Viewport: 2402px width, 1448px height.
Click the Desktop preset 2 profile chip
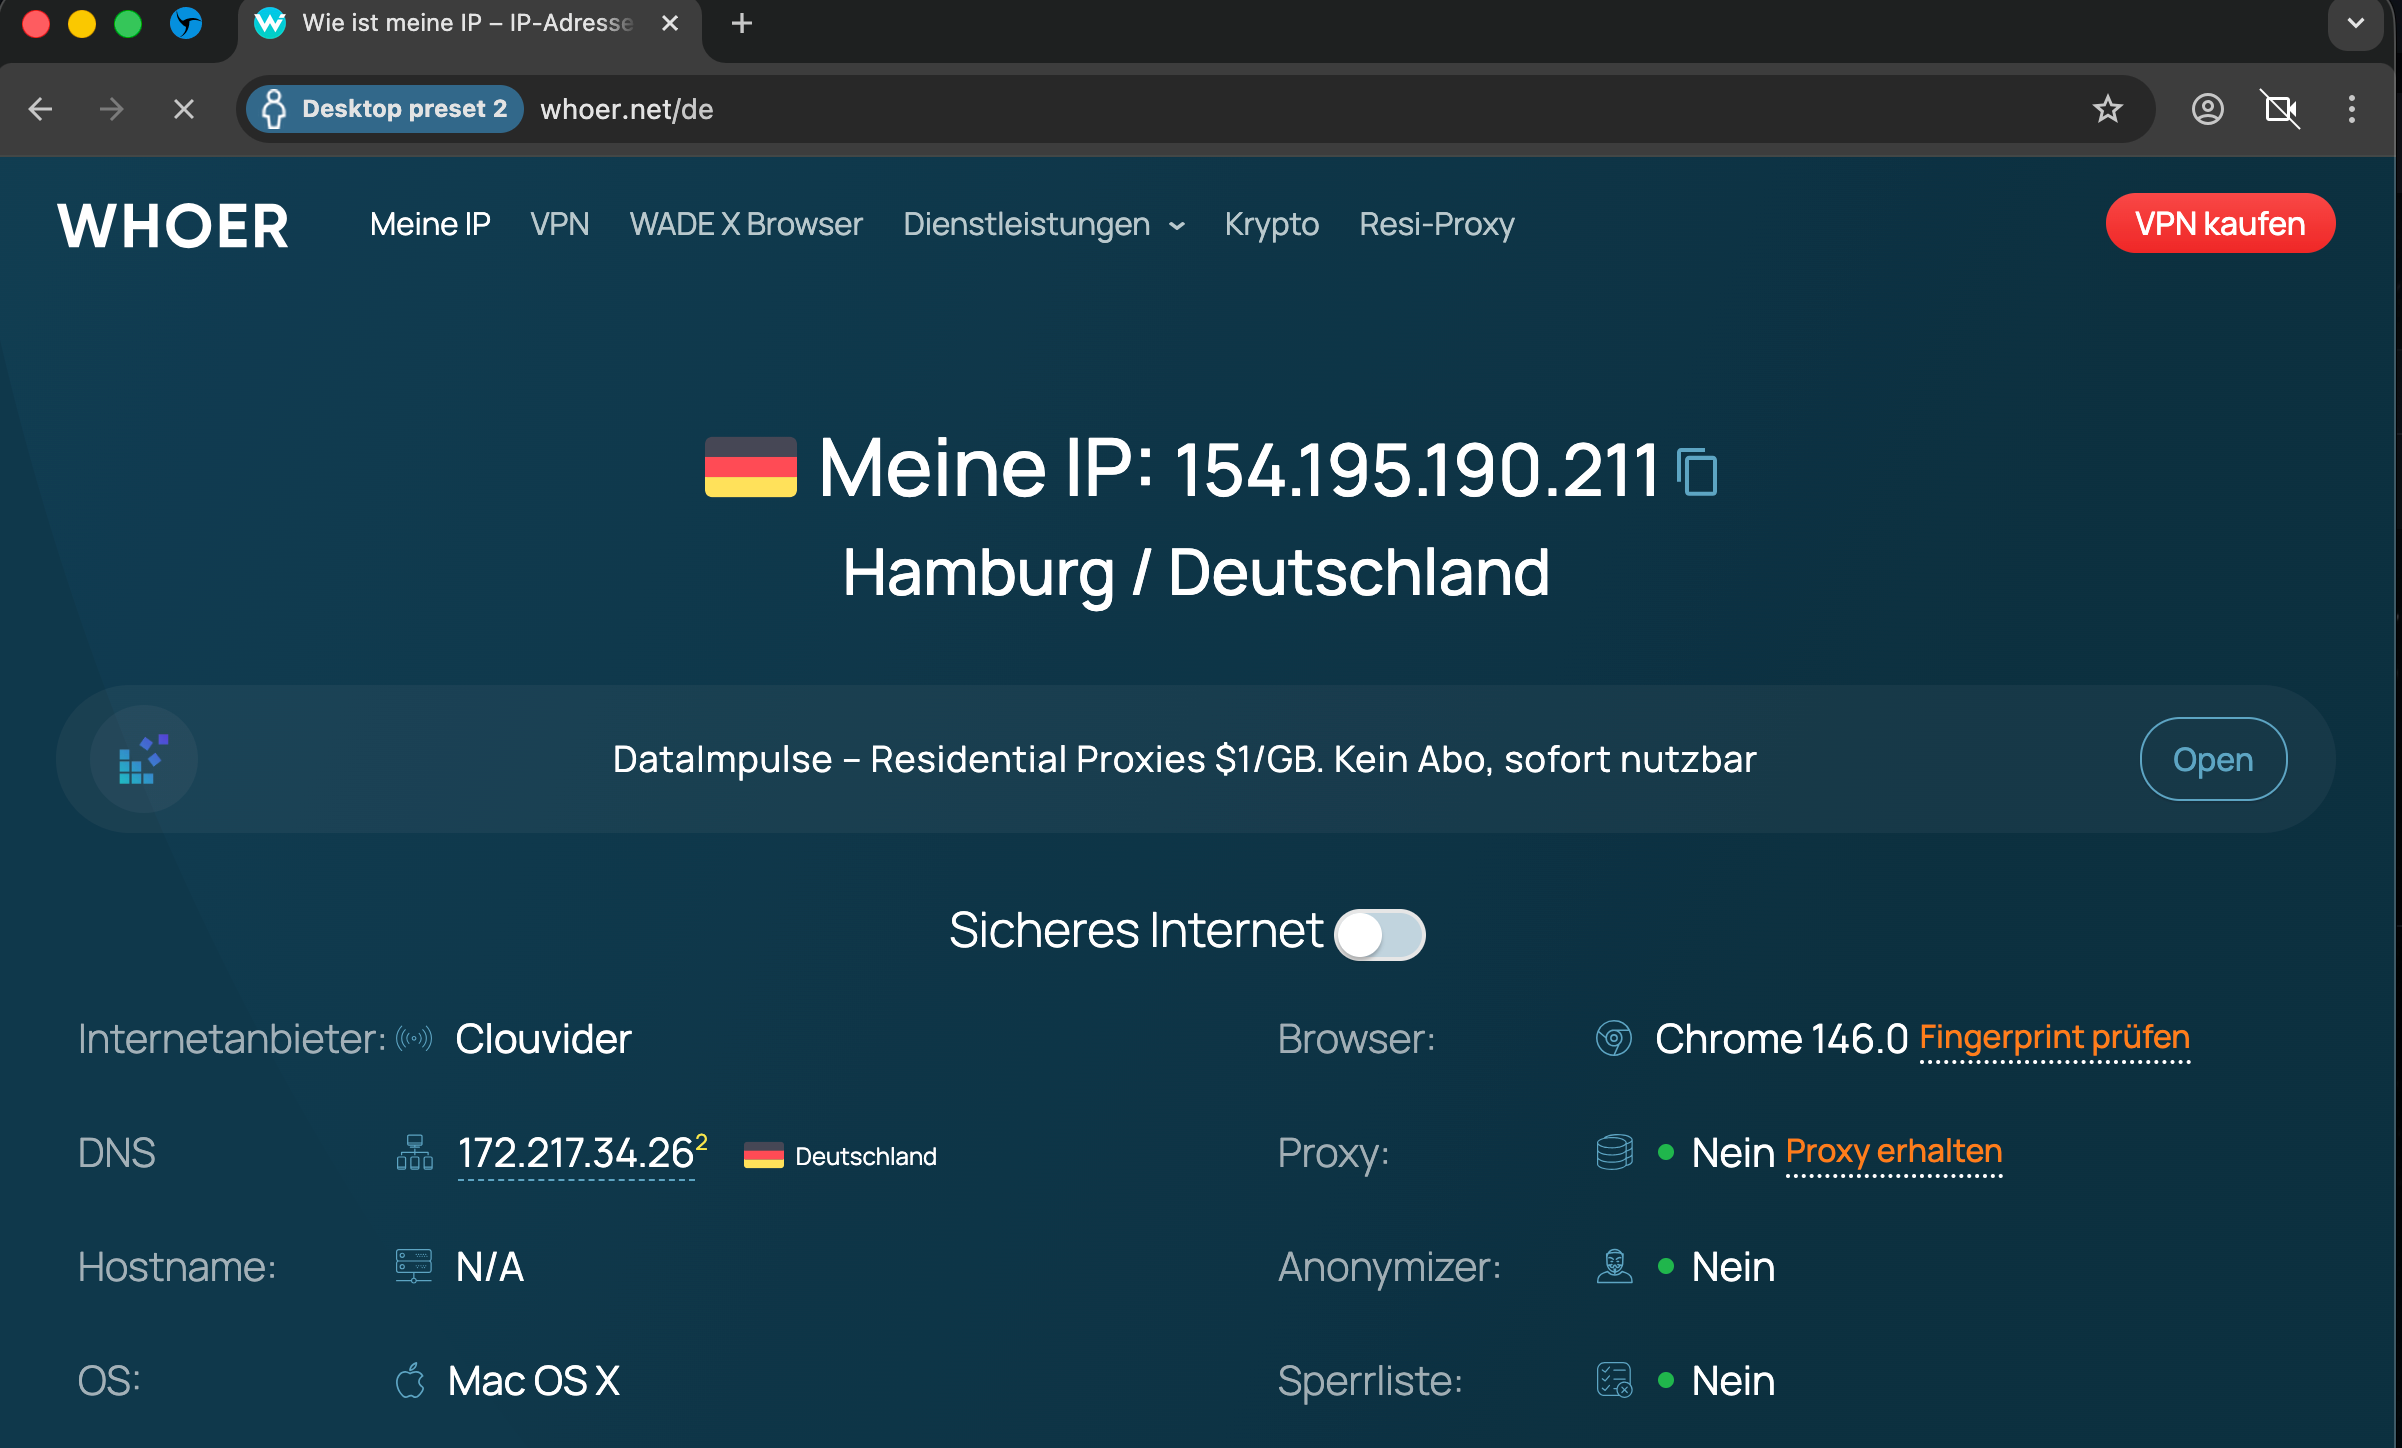point(386,109)
